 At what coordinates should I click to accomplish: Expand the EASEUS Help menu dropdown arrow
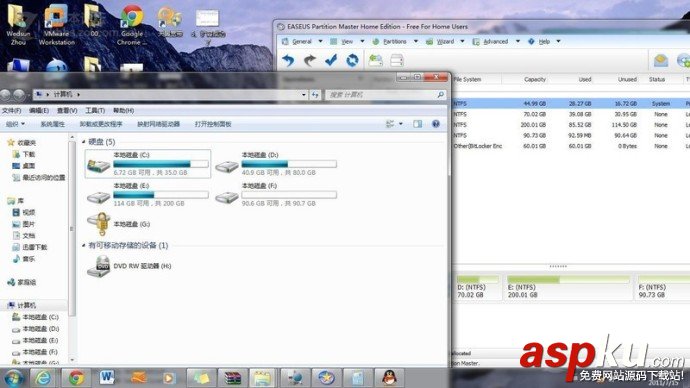pos(558,41)
